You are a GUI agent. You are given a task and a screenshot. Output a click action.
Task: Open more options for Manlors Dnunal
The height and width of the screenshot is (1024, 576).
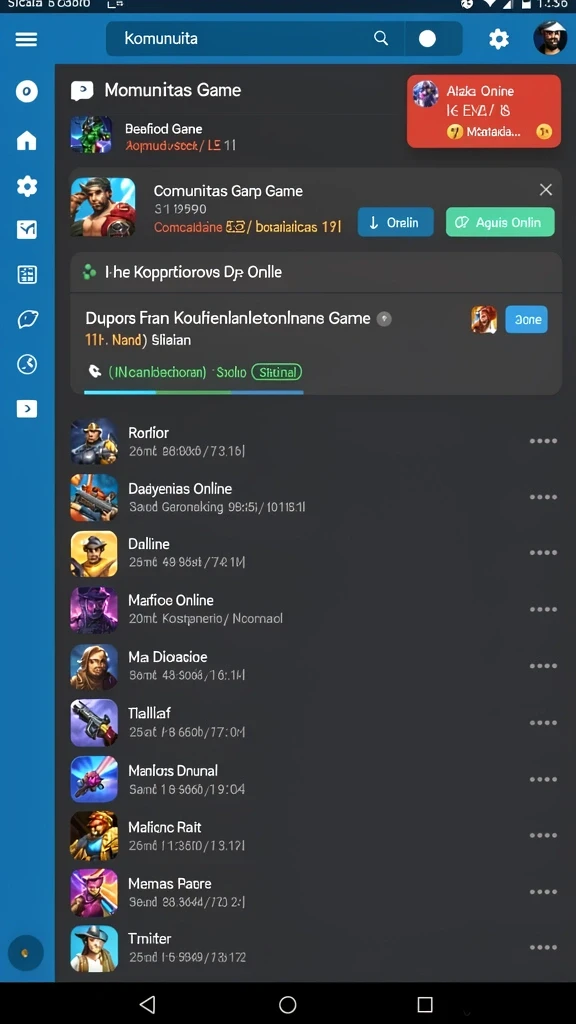(x=543, y=779)
